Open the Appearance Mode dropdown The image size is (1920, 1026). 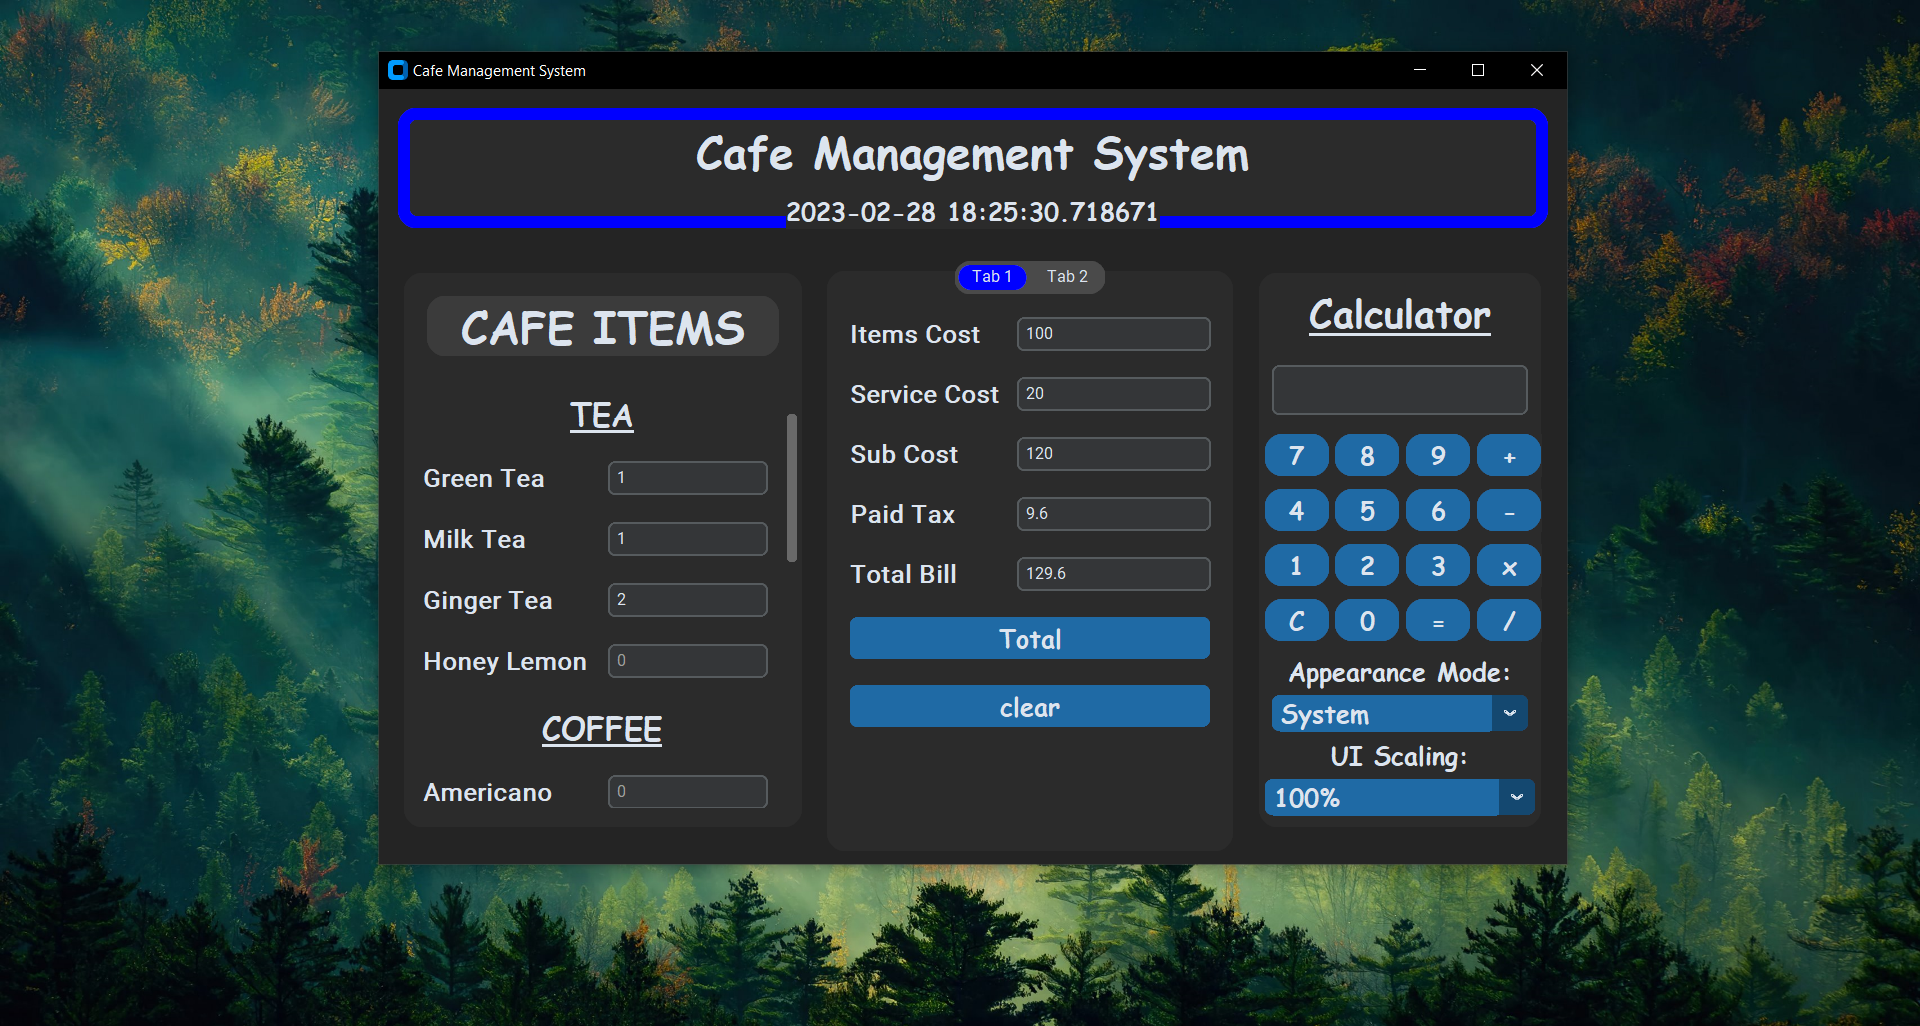point(1398,714)
